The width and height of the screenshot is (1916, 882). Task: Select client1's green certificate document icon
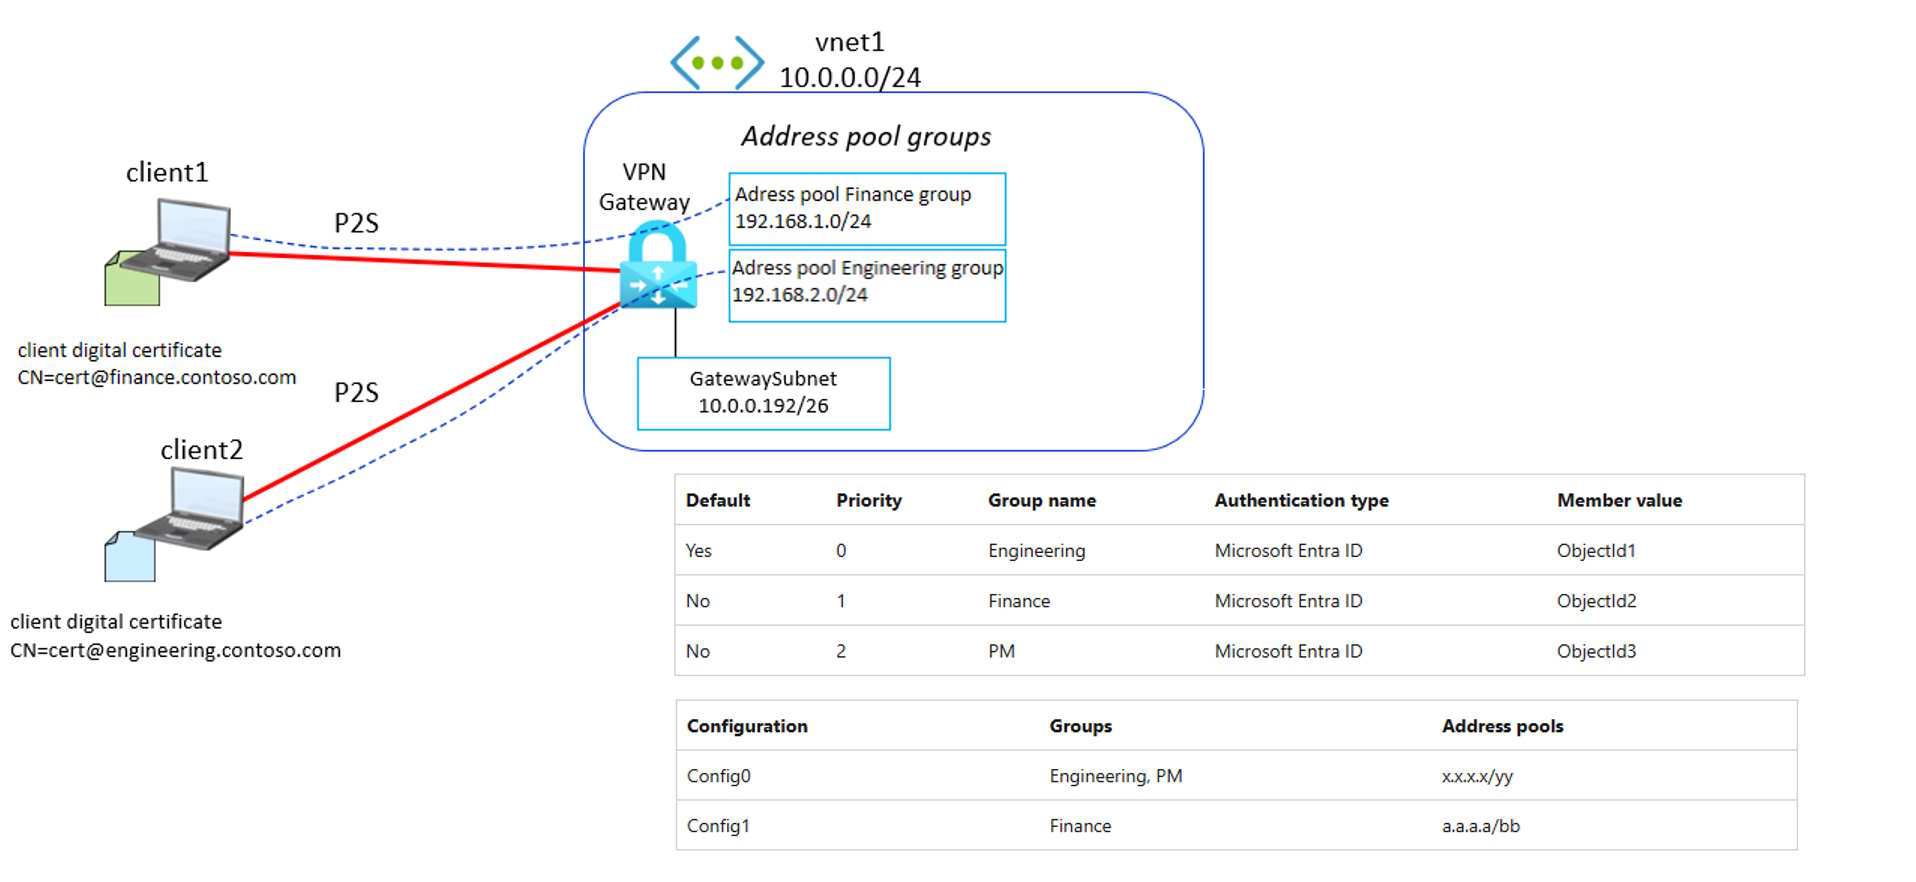click(131, 281)
